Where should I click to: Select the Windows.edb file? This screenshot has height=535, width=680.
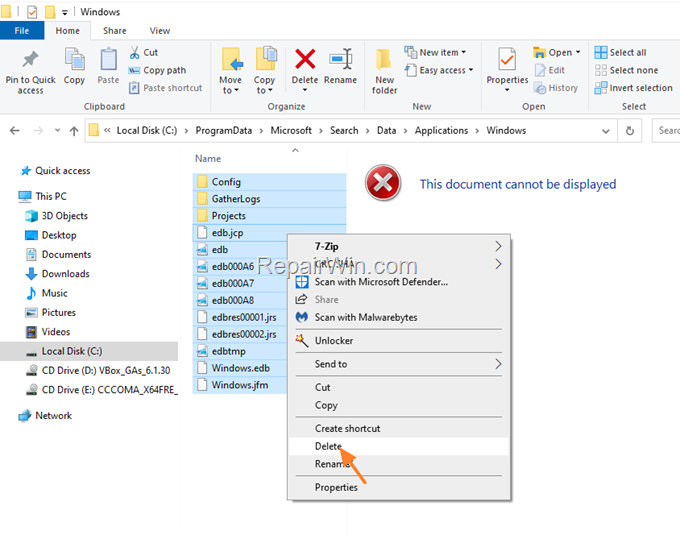point(240,368)
